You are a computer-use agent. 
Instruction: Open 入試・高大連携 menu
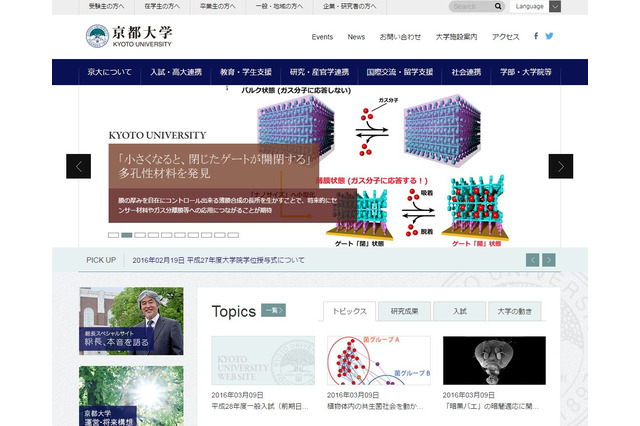click(176, 72)
